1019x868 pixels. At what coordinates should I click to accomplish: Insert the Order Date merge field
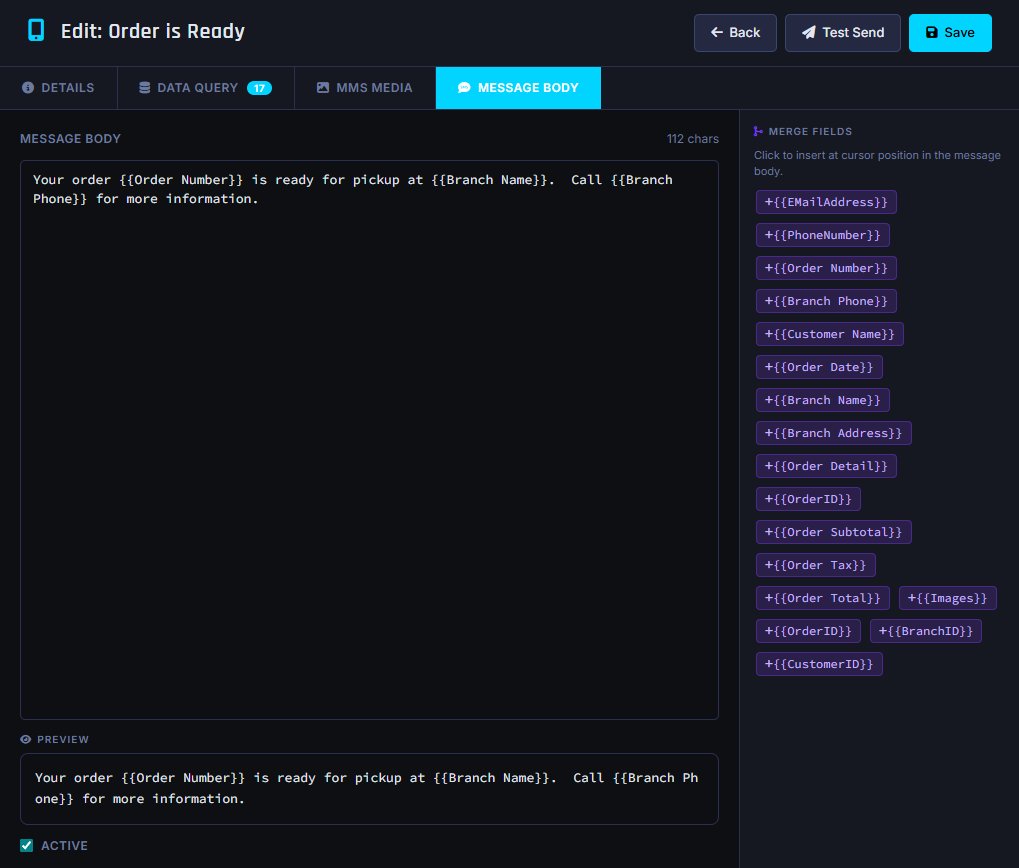pos(819,367)
